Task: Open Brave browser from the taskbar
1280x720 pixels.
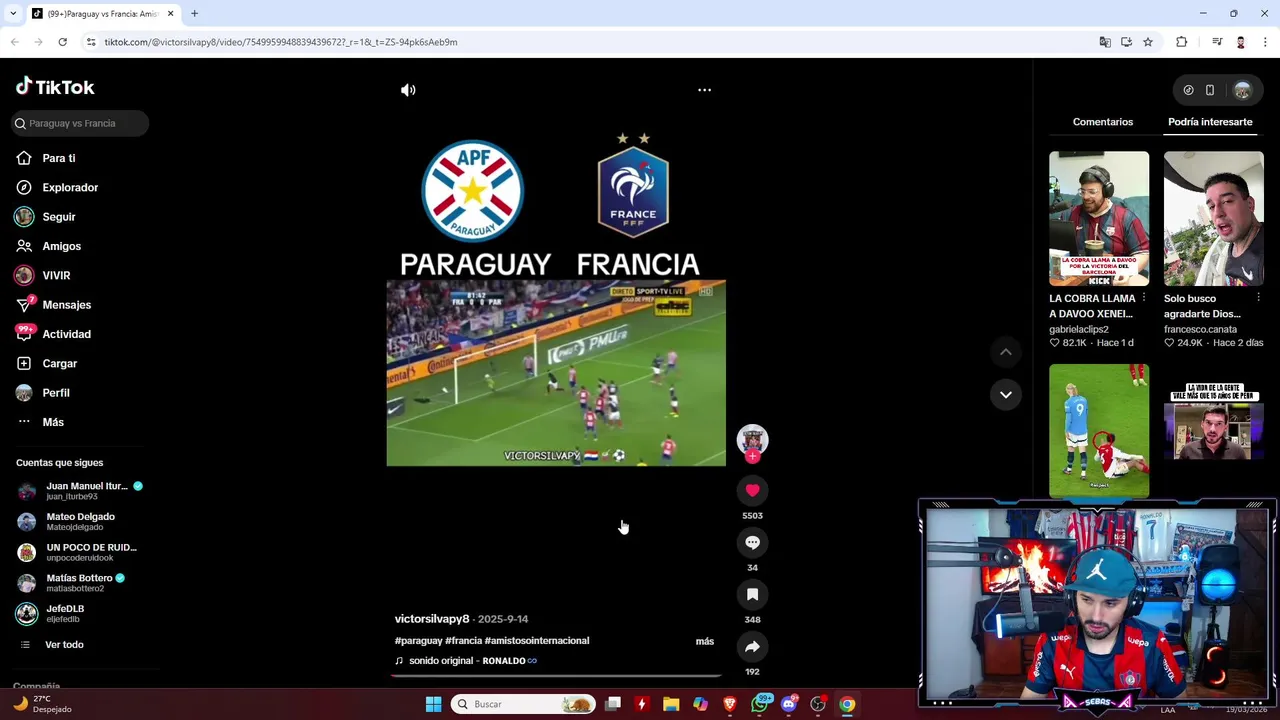Action: (x=730, y=704)
